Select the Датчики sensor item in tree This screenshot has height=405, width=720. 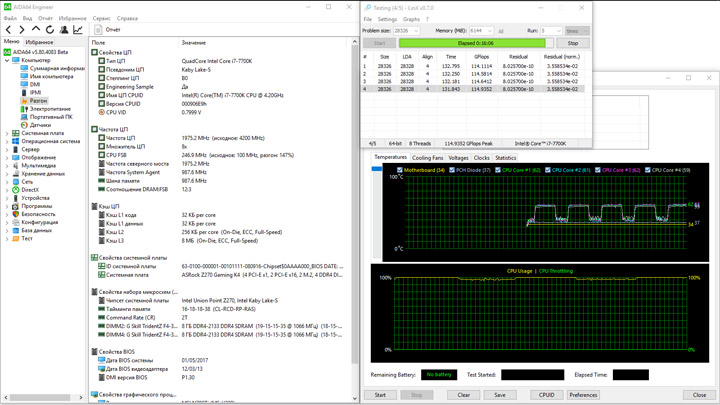tap(40, 125)
